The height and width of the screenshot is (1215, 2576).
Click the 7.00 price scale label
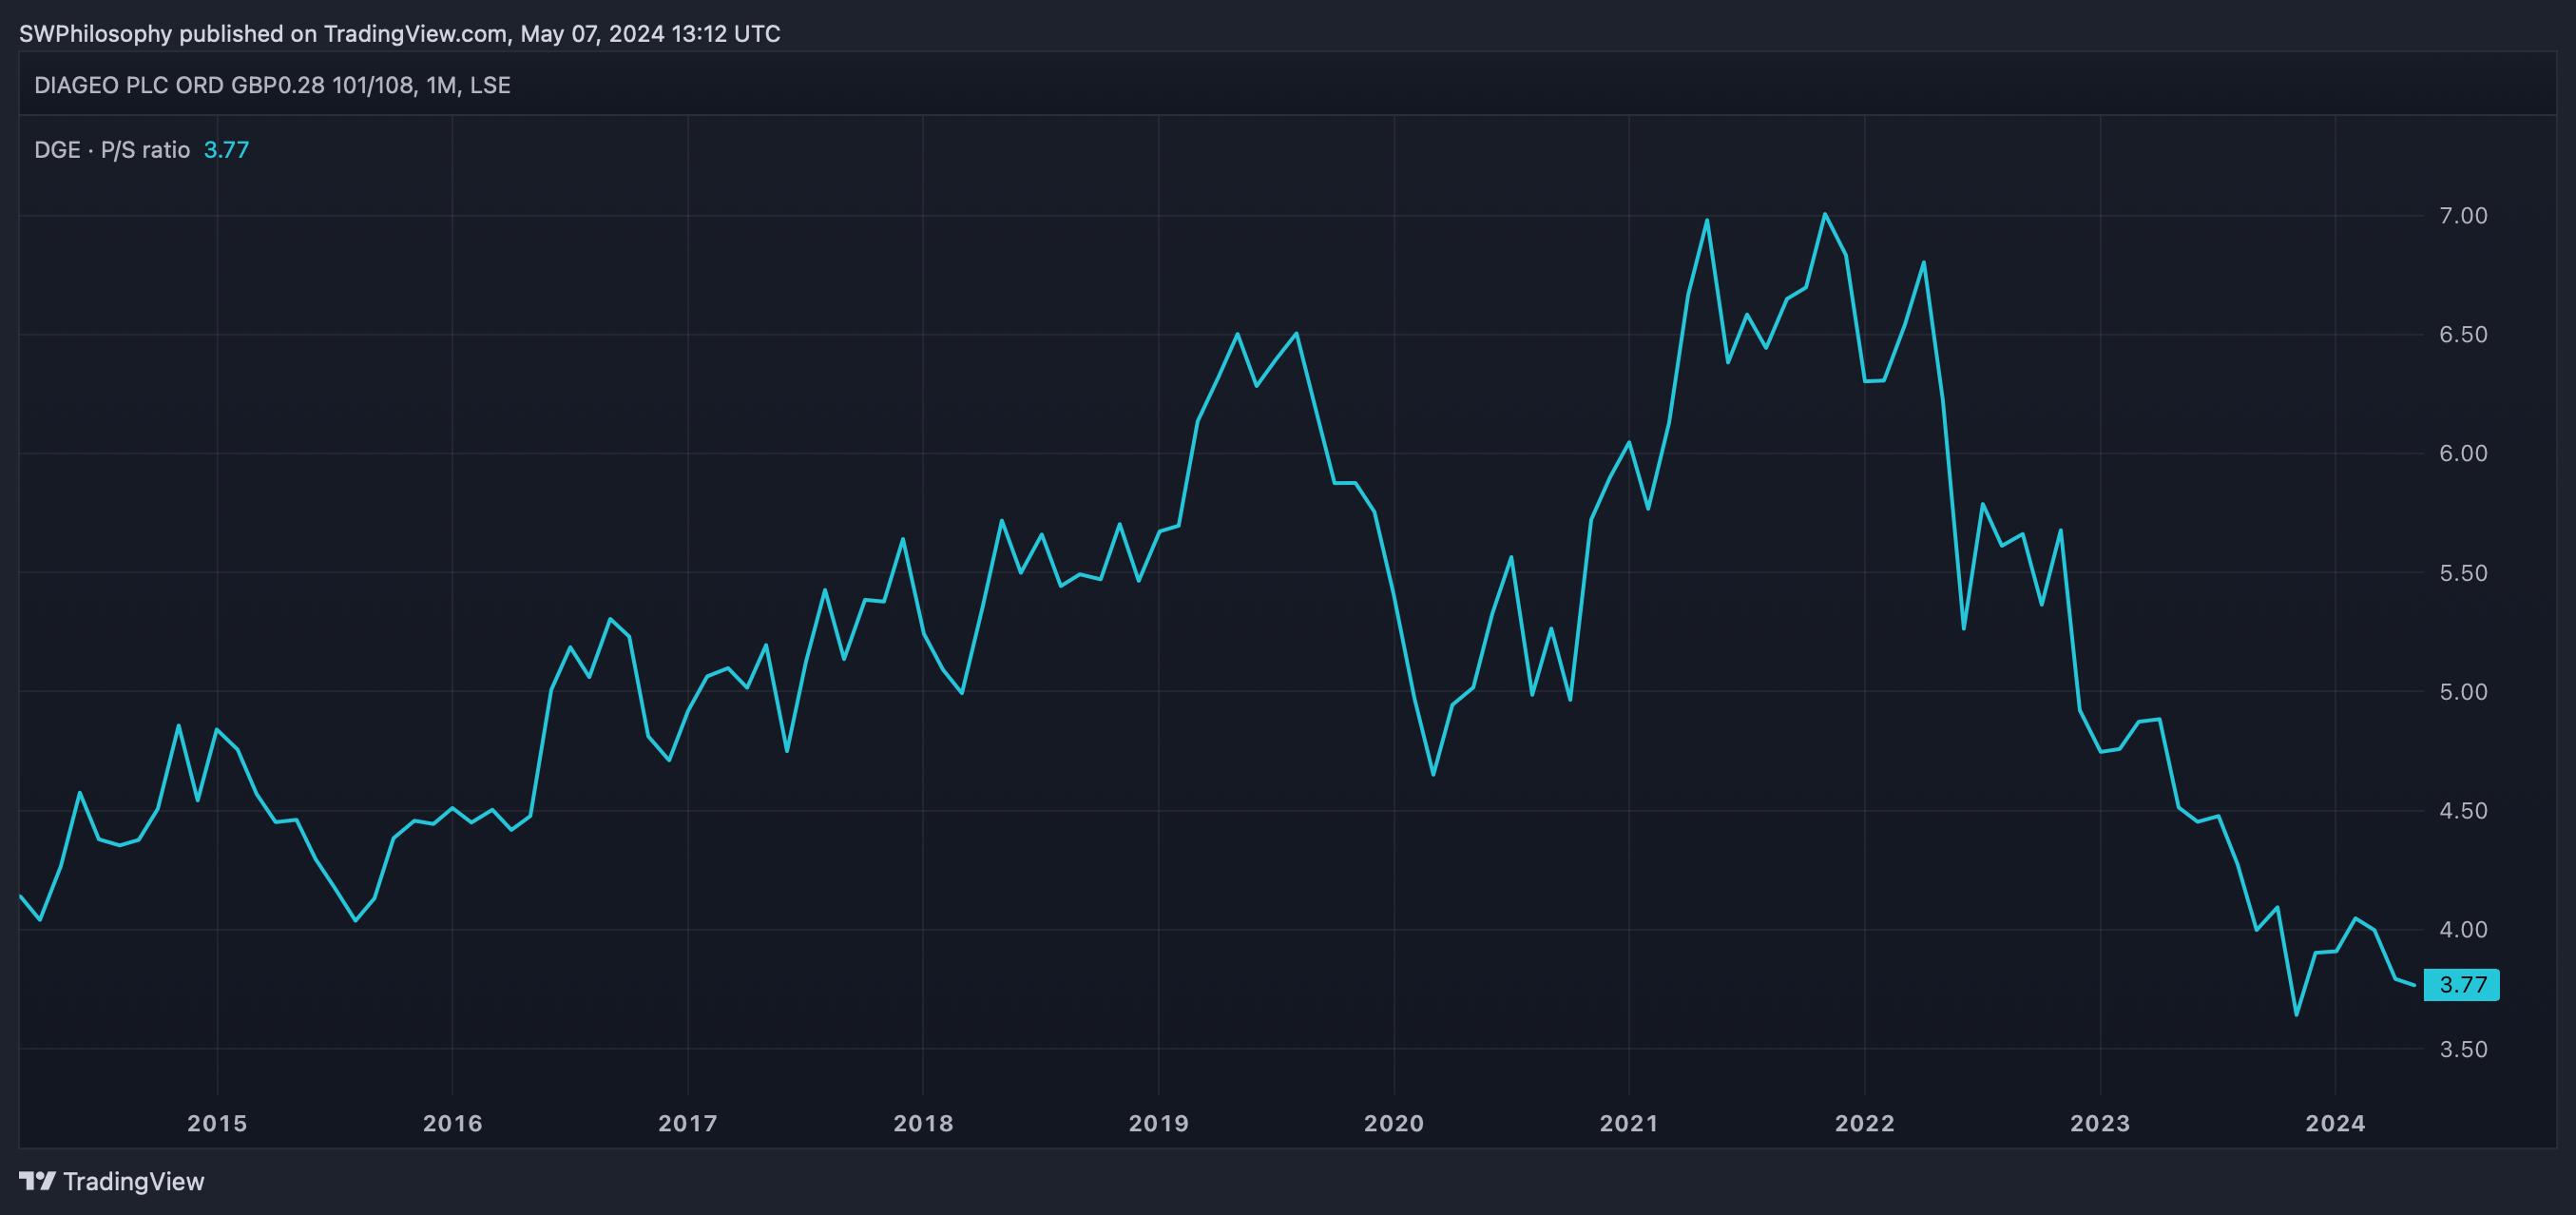coord(2463,216)
